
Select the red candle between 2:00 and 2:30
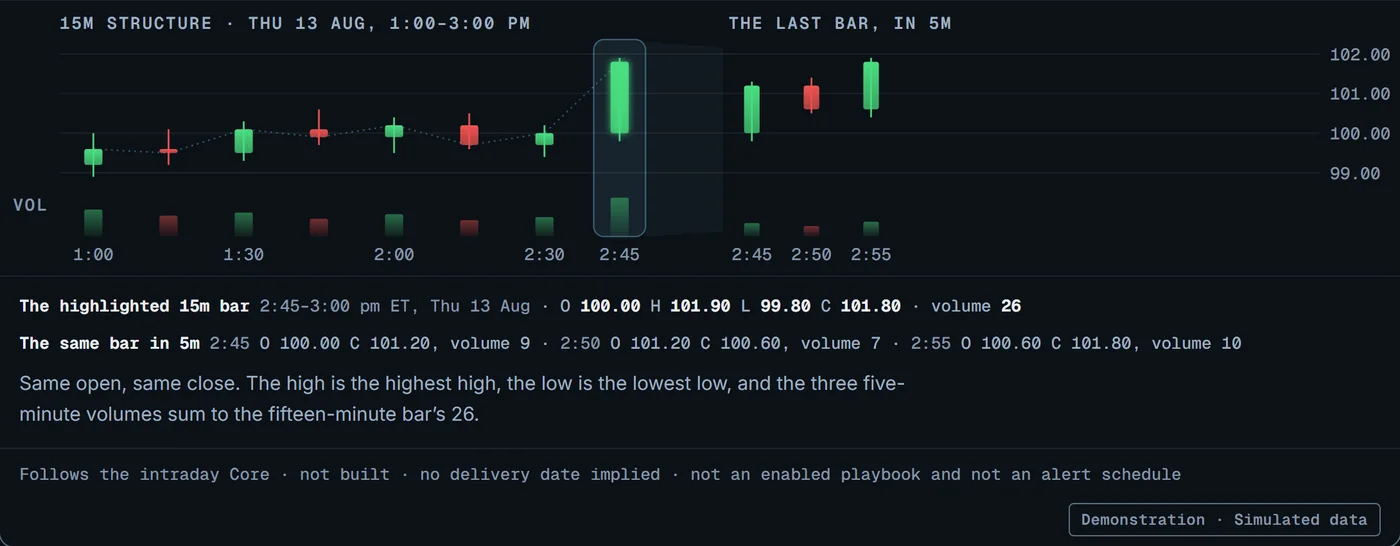469,134
